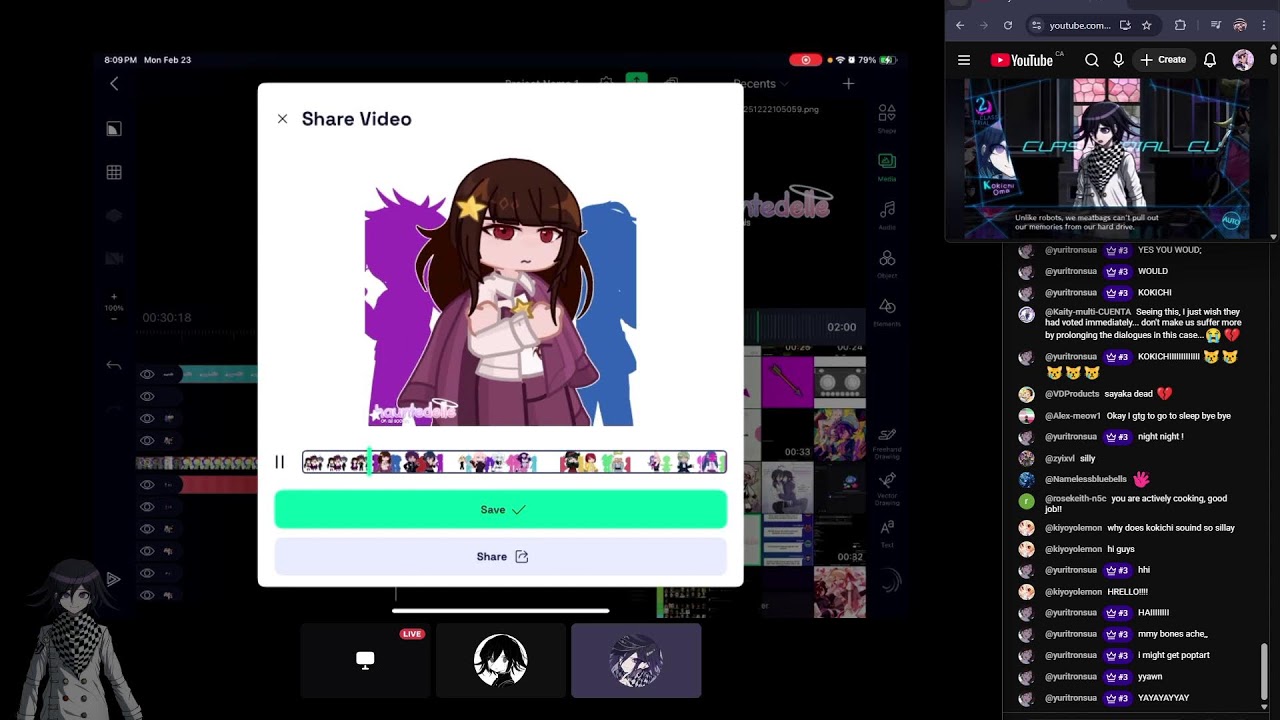Select the Text tool in the editor
The image size is (1280, 720).
(x=887, y=532)
